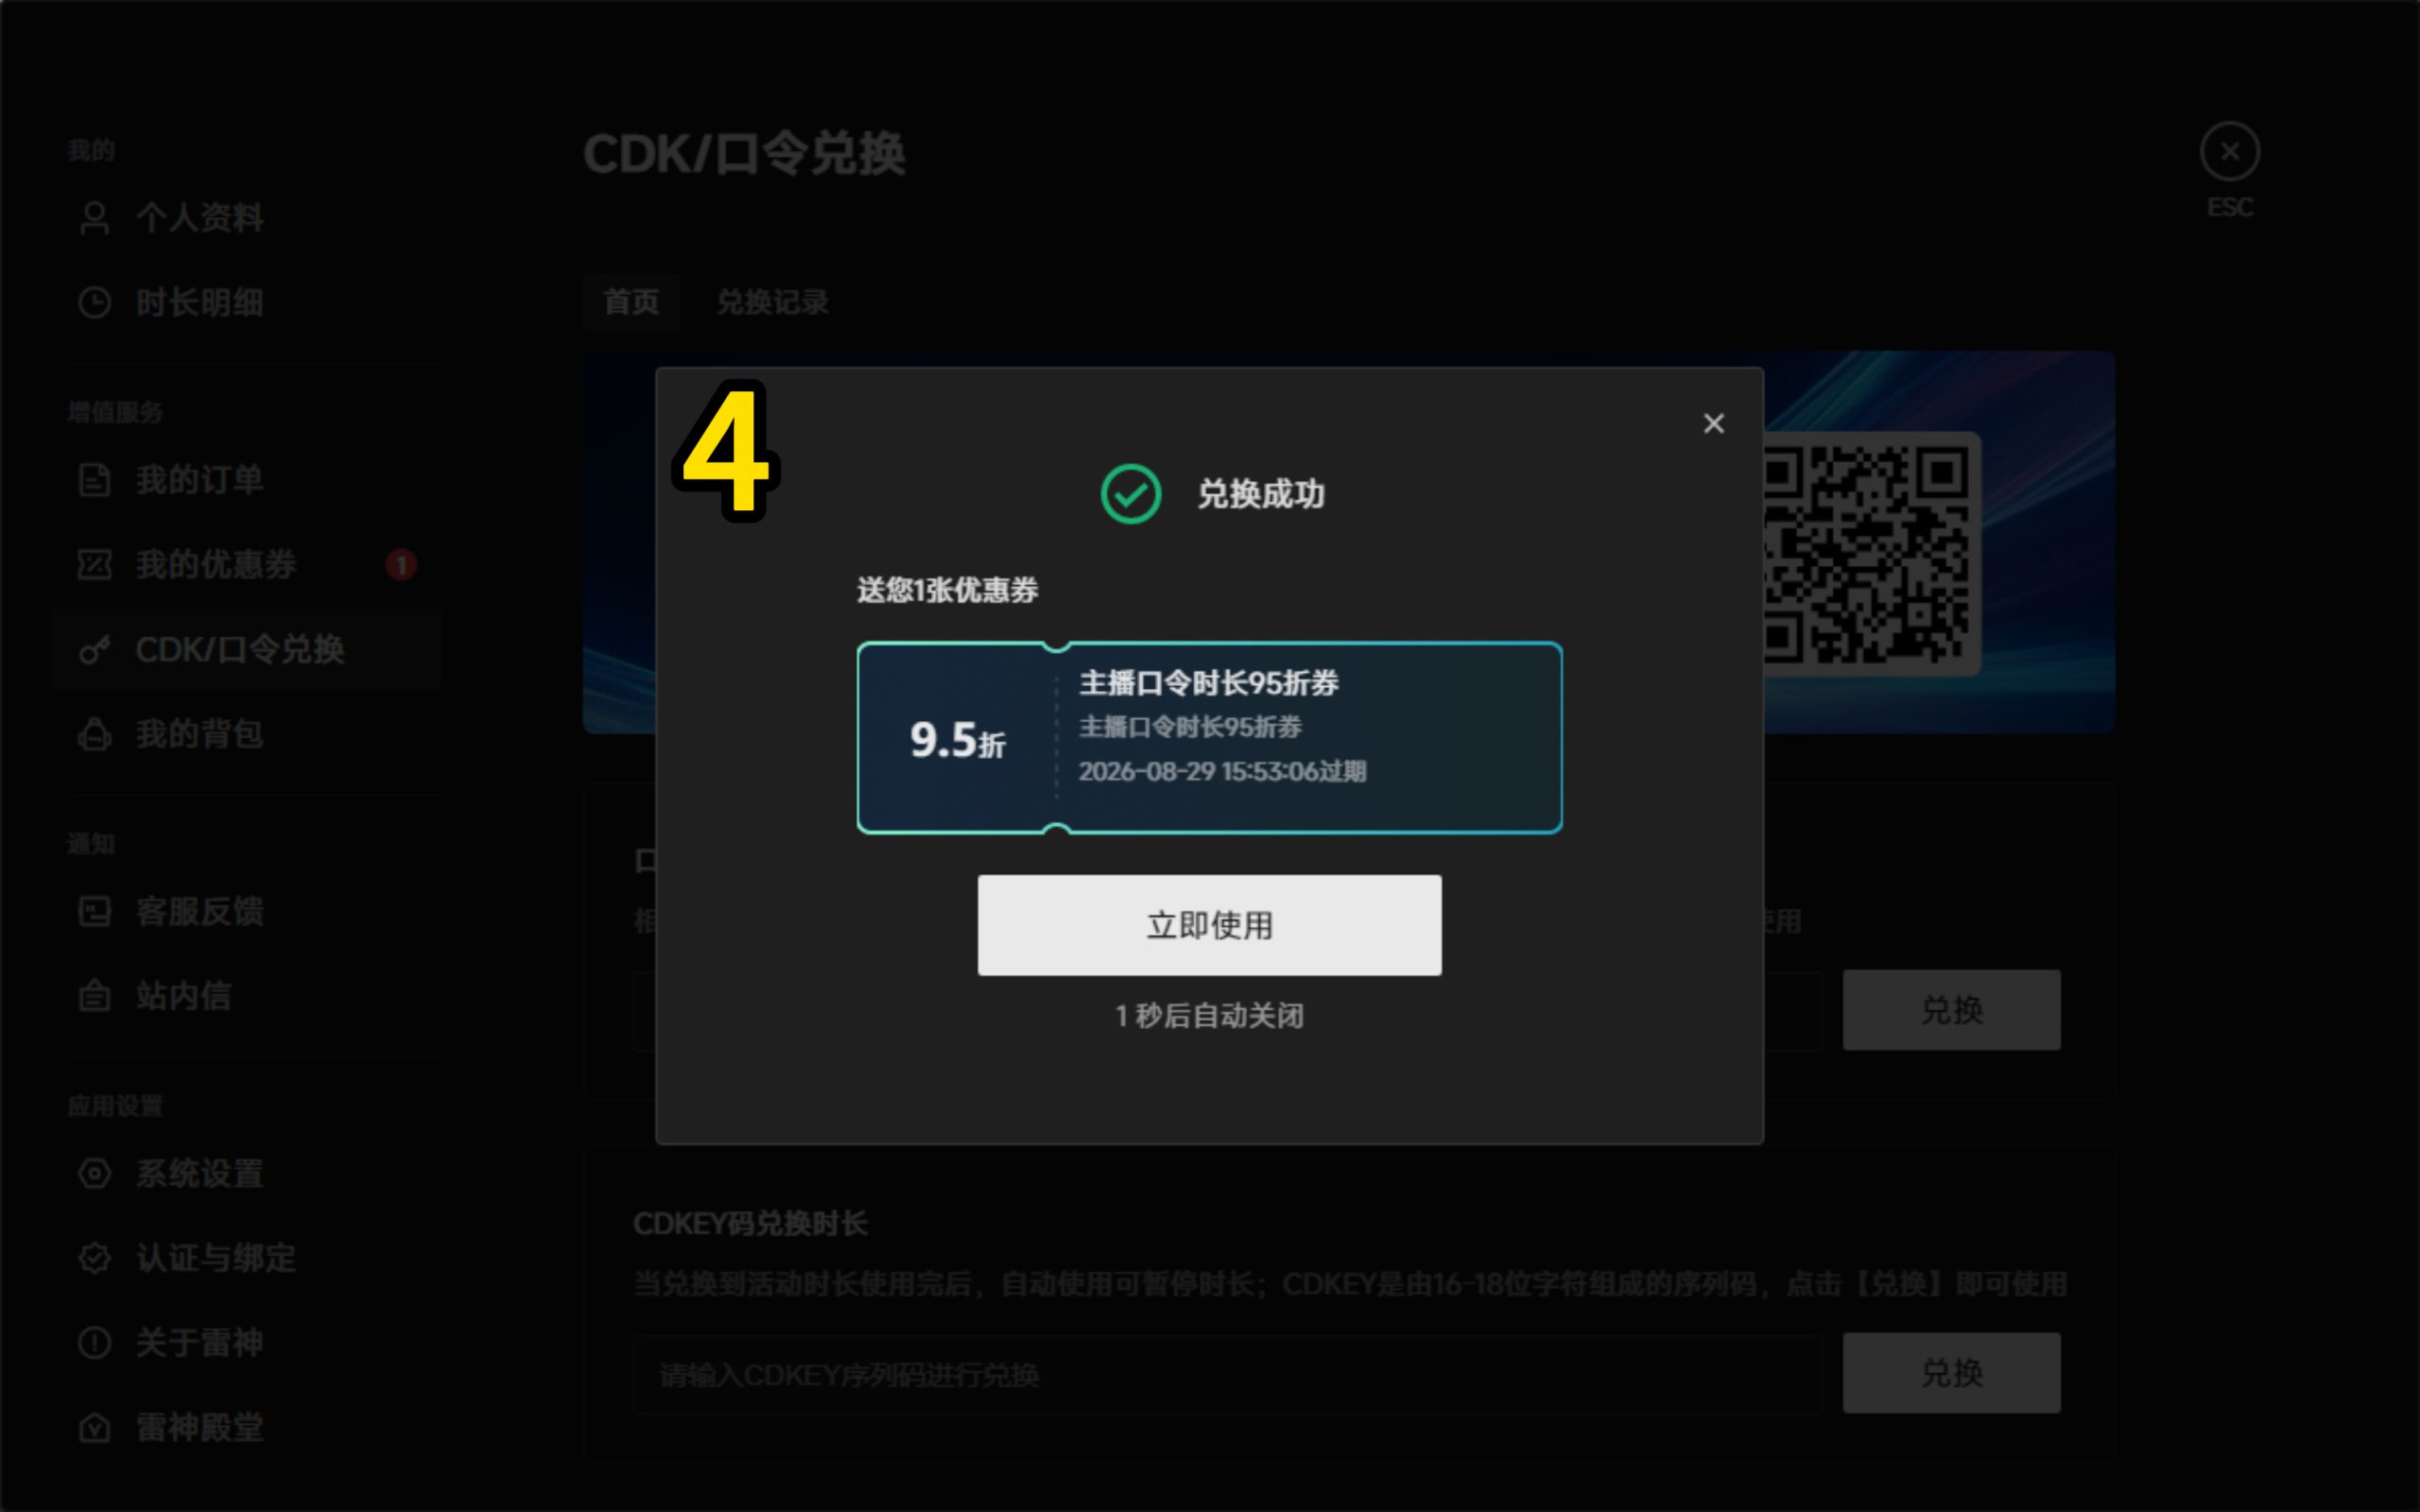Viewport: 2420px width, 1512px height.
Task: Click the red notification badge on 我的优惠券
Action: pos(401,565)
